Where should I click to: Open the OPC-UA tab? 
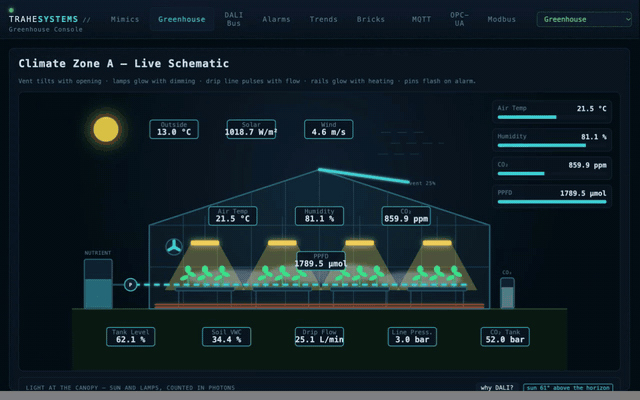[459, 19]
